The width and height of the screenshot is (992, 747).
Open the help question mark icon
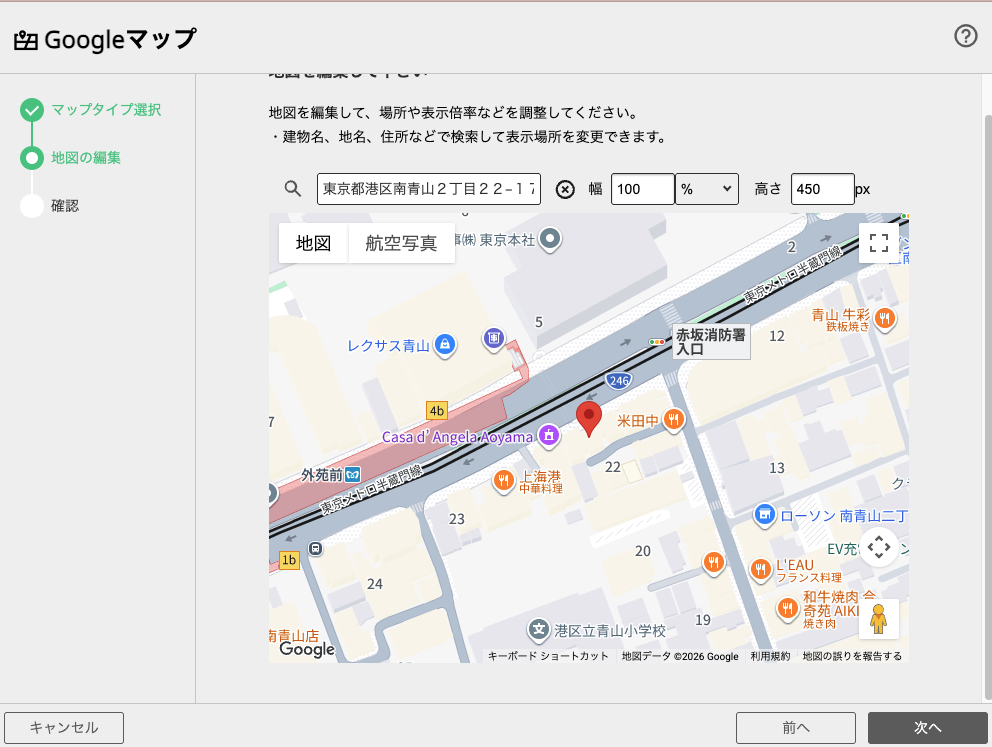(x=965, y=36)
